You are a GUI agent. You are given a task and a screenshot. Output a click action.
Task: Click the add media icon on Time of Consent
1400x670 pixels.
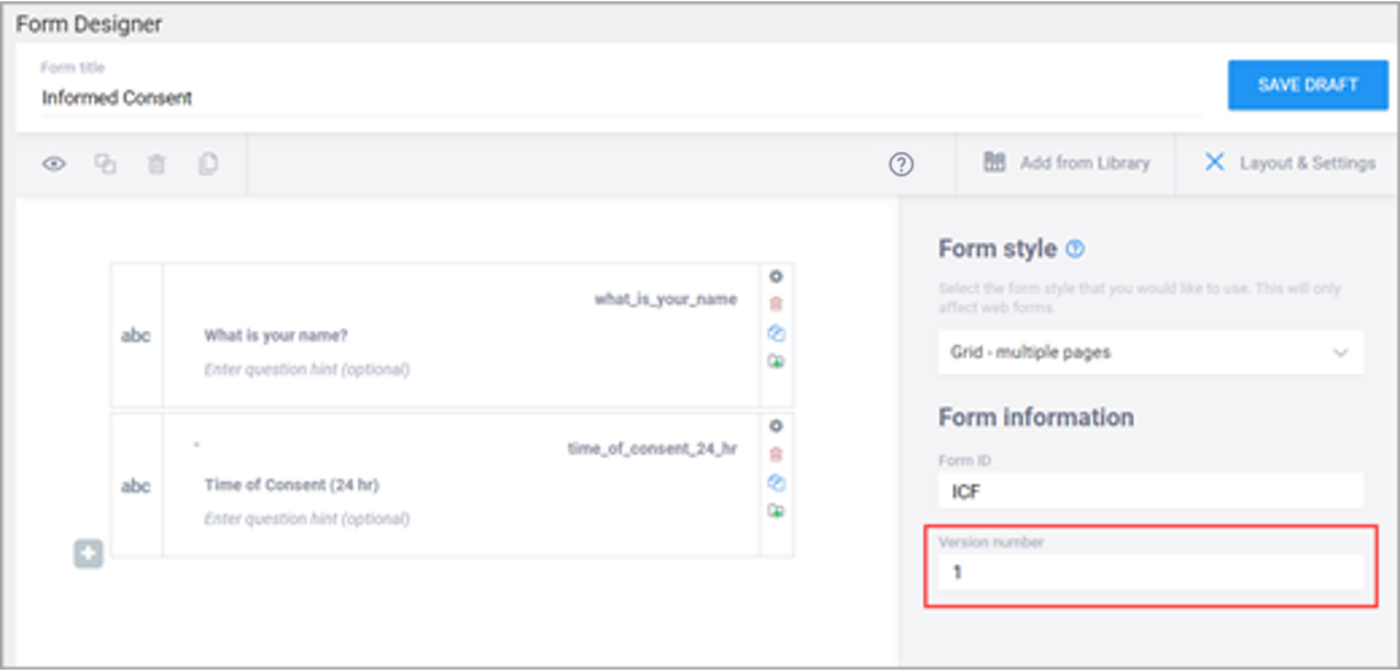coord(777,510)
